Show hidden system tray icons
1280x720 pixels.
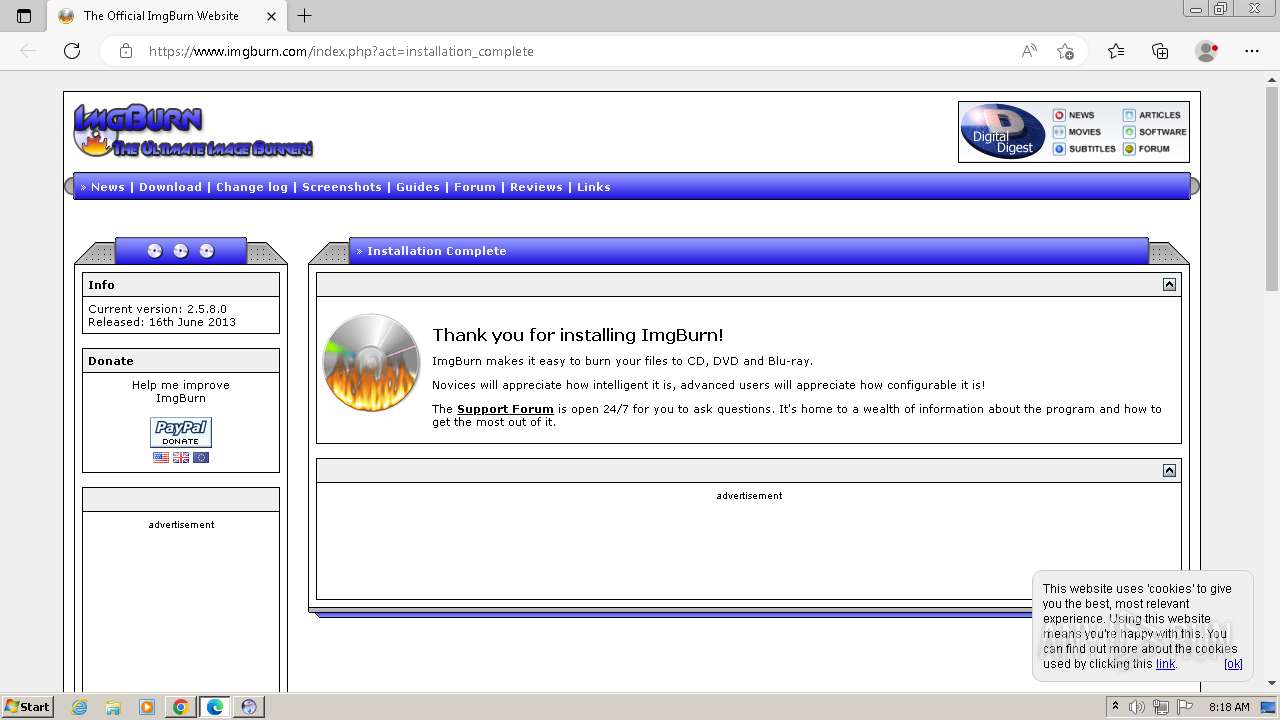[x=1115, y=707]
